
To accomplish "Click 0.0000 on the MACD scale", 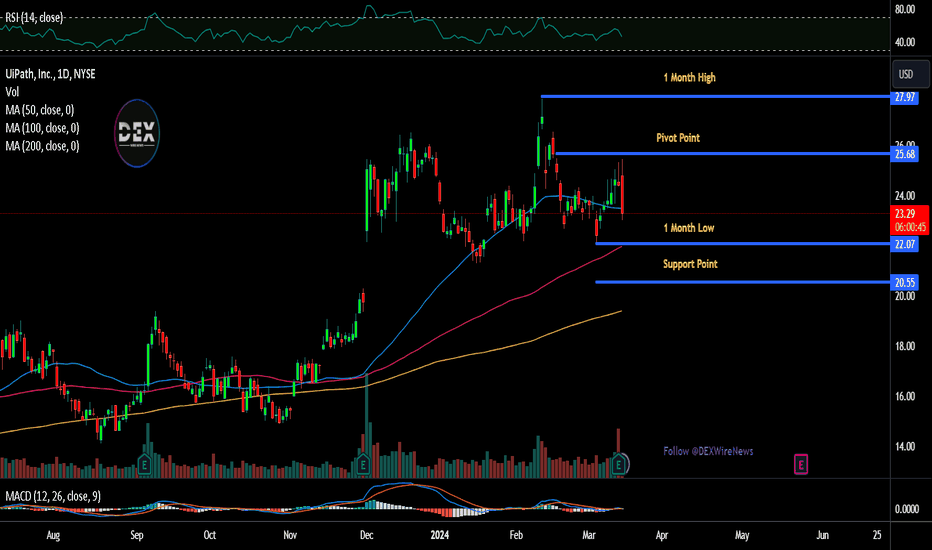I will click(907, 509).
